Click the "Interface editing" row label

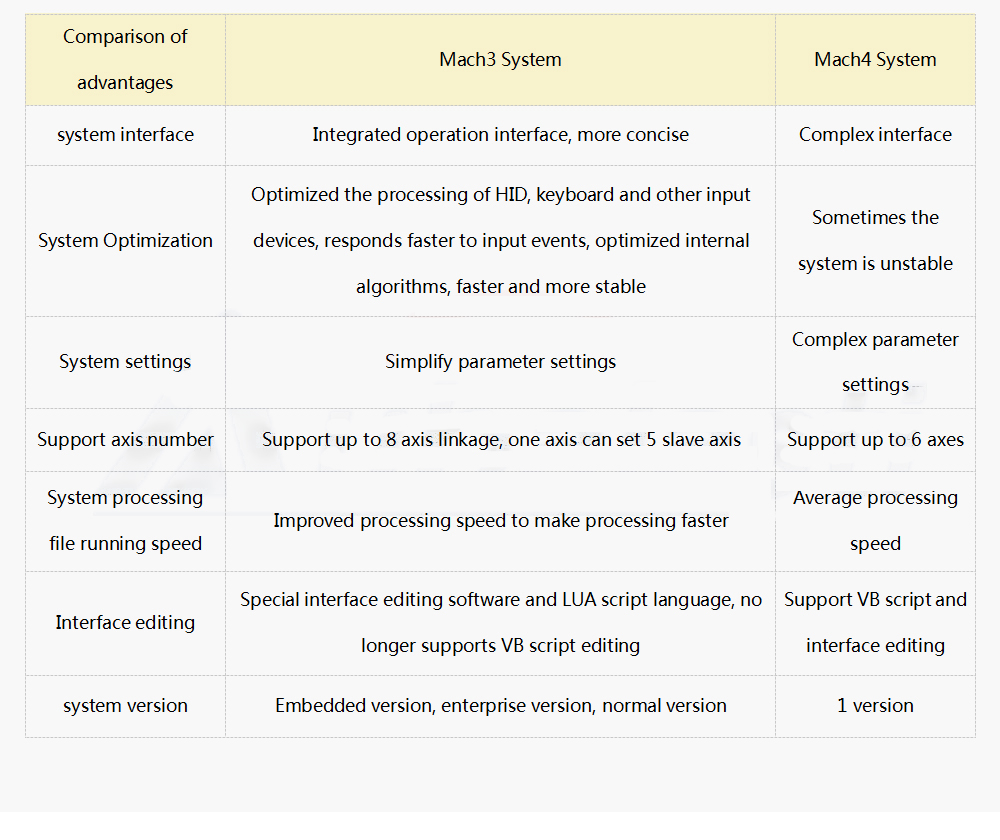click(125, 623)
